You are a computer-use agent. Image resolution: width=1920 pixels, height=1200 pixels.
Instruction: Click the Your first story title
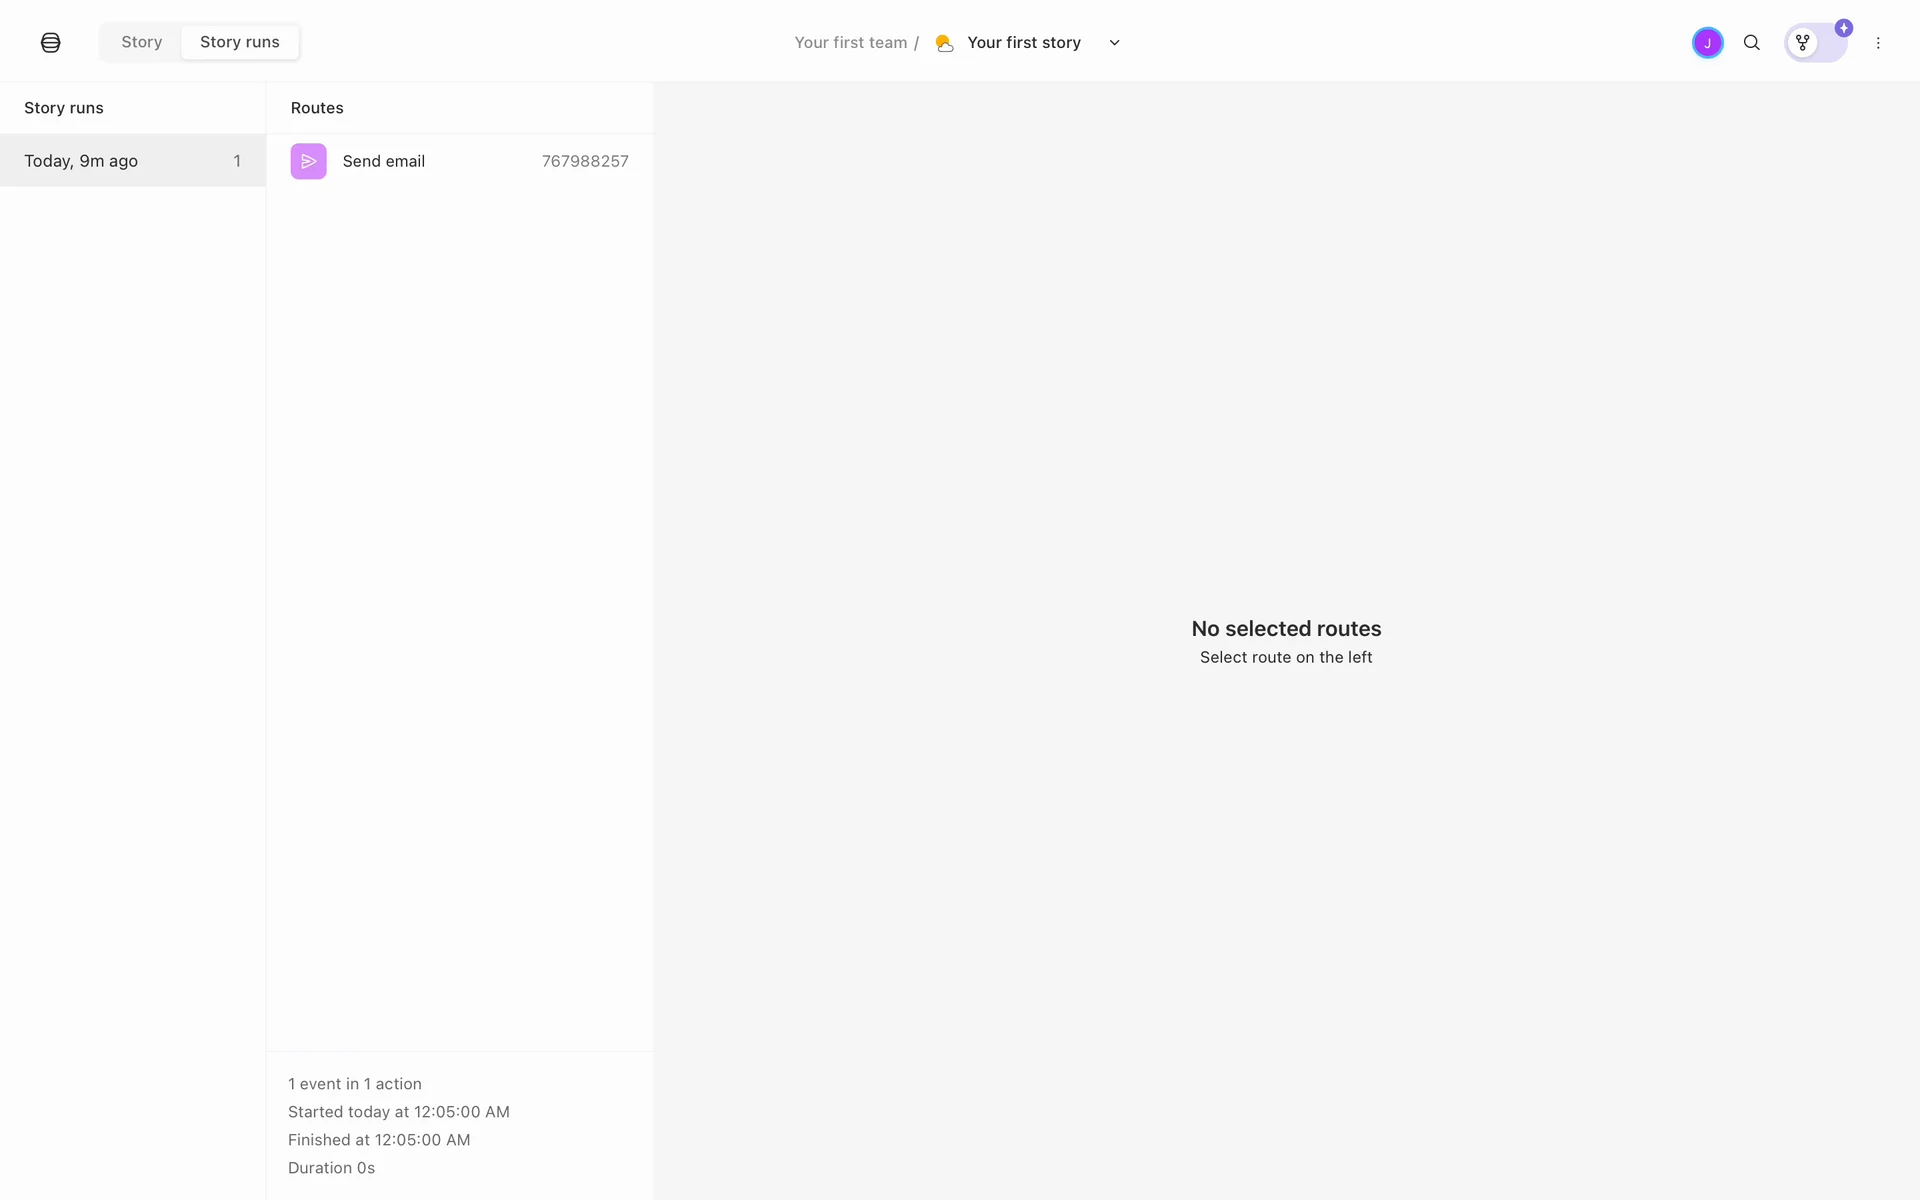[1023, 43]
